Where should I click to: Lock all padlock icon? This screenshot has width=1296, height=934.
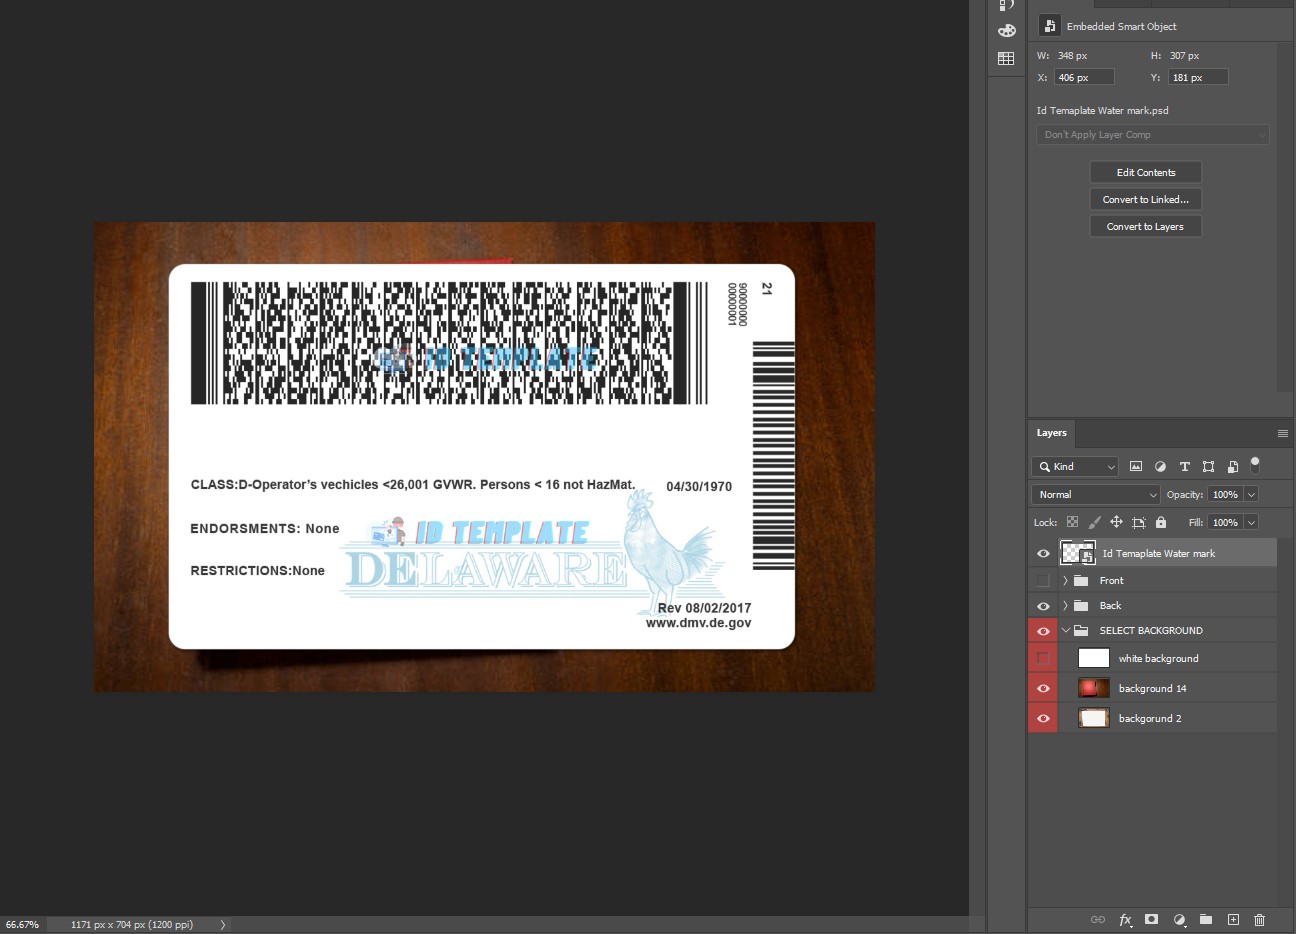(1160, 522)
